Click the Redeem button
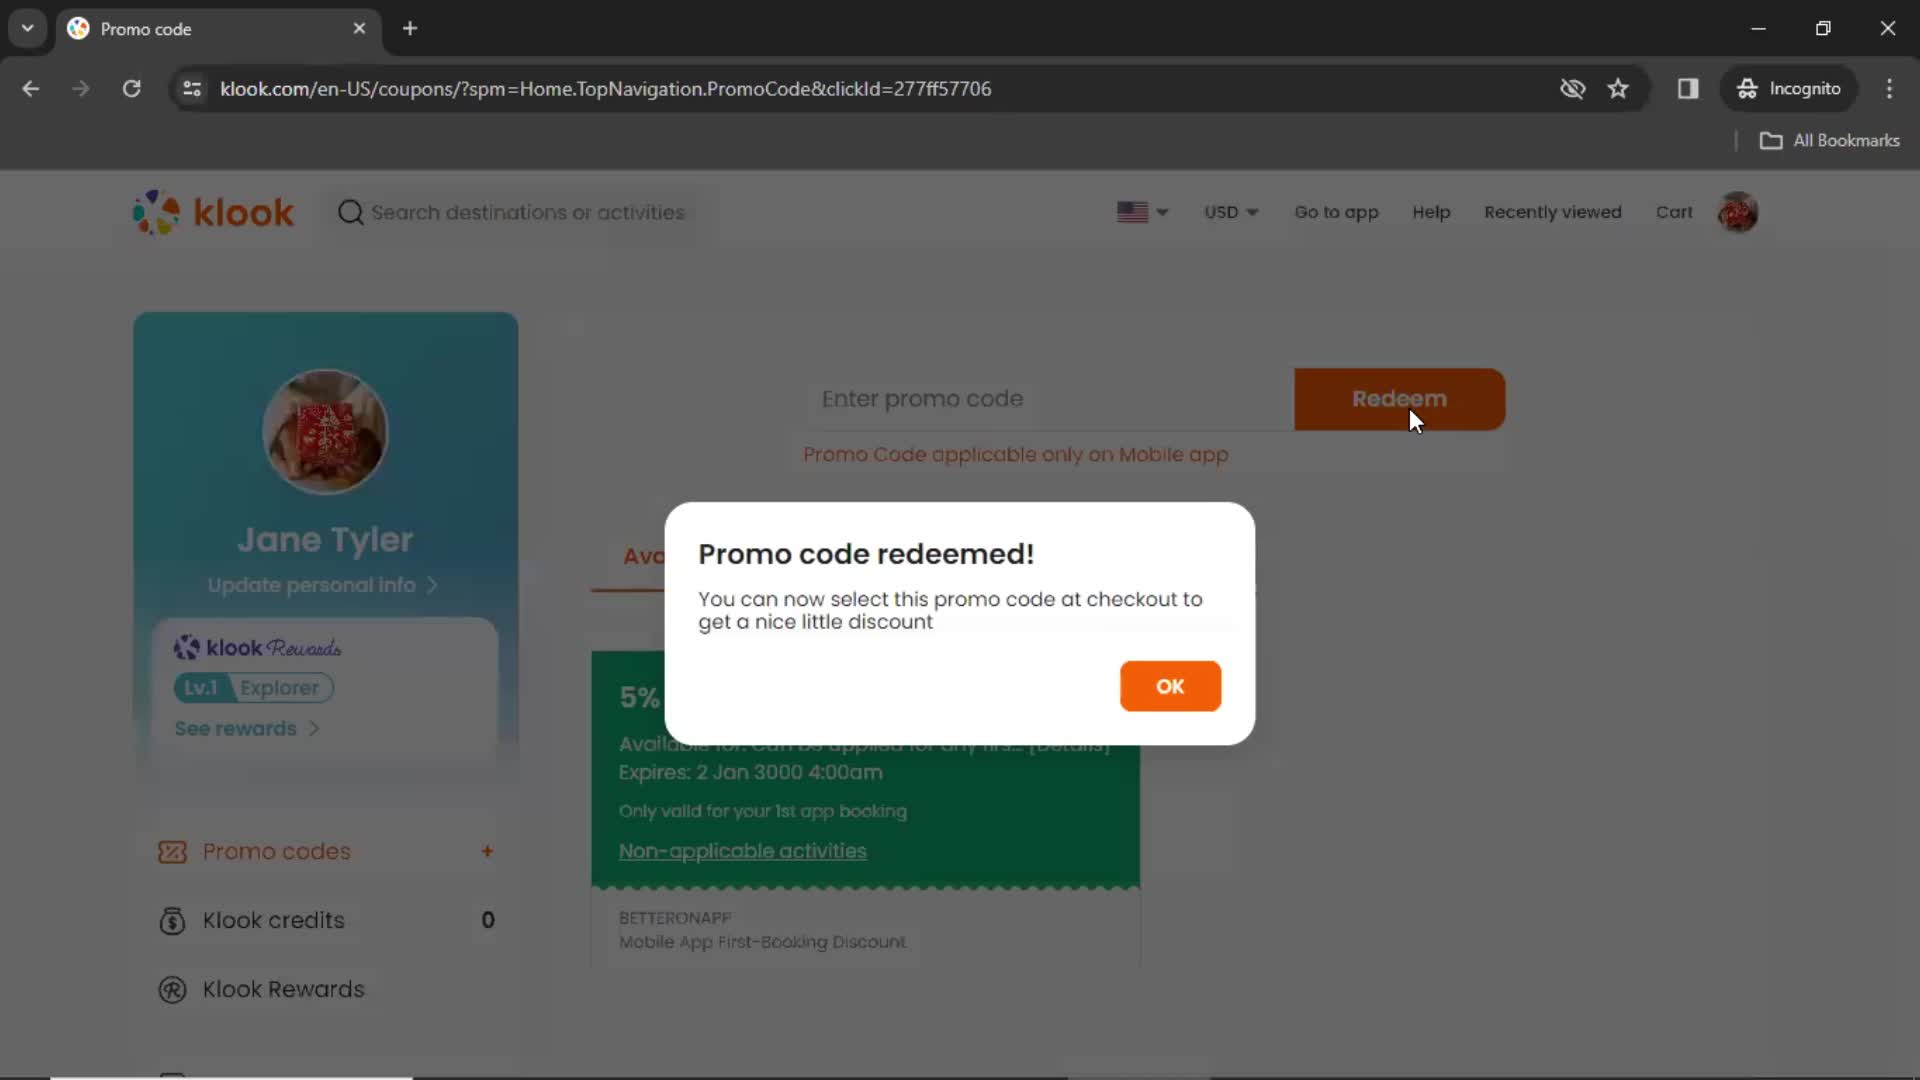This screenshot has width=1920, height=1080. coord(1399,399)
